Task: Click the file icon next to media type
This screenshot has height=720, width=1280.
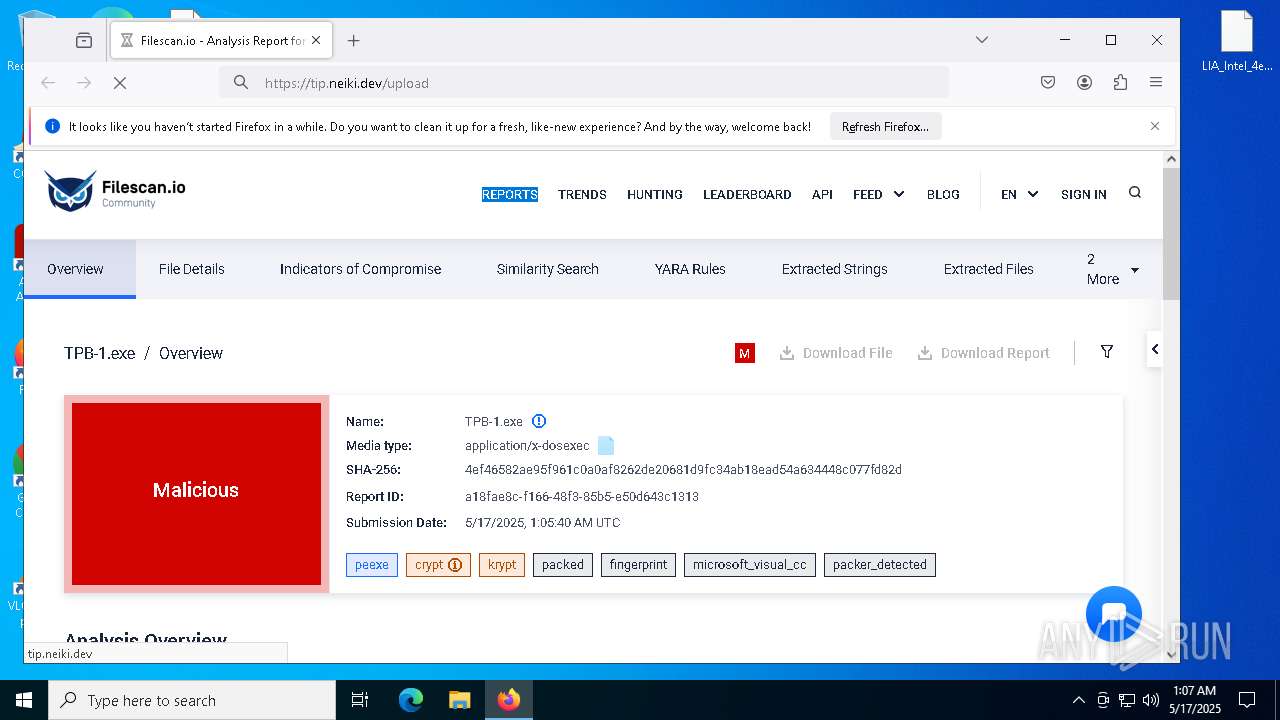Action: coord(606,446)
